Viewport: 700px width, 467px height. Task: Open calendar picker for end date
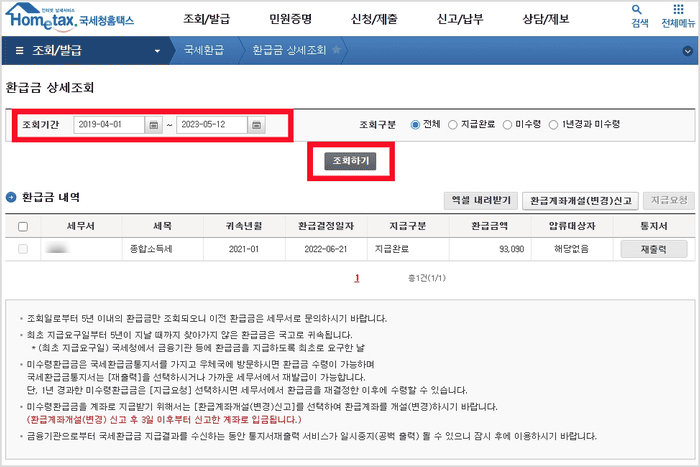256,125
